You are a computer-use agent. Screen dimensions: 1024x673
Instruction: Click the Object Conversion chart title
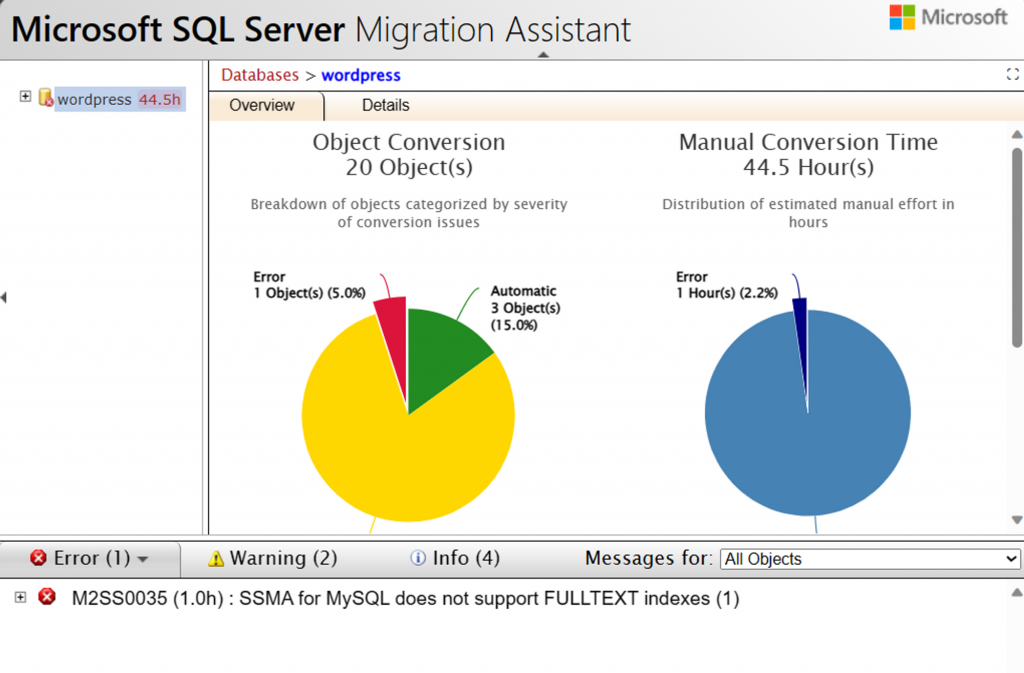tap(409, 142)
